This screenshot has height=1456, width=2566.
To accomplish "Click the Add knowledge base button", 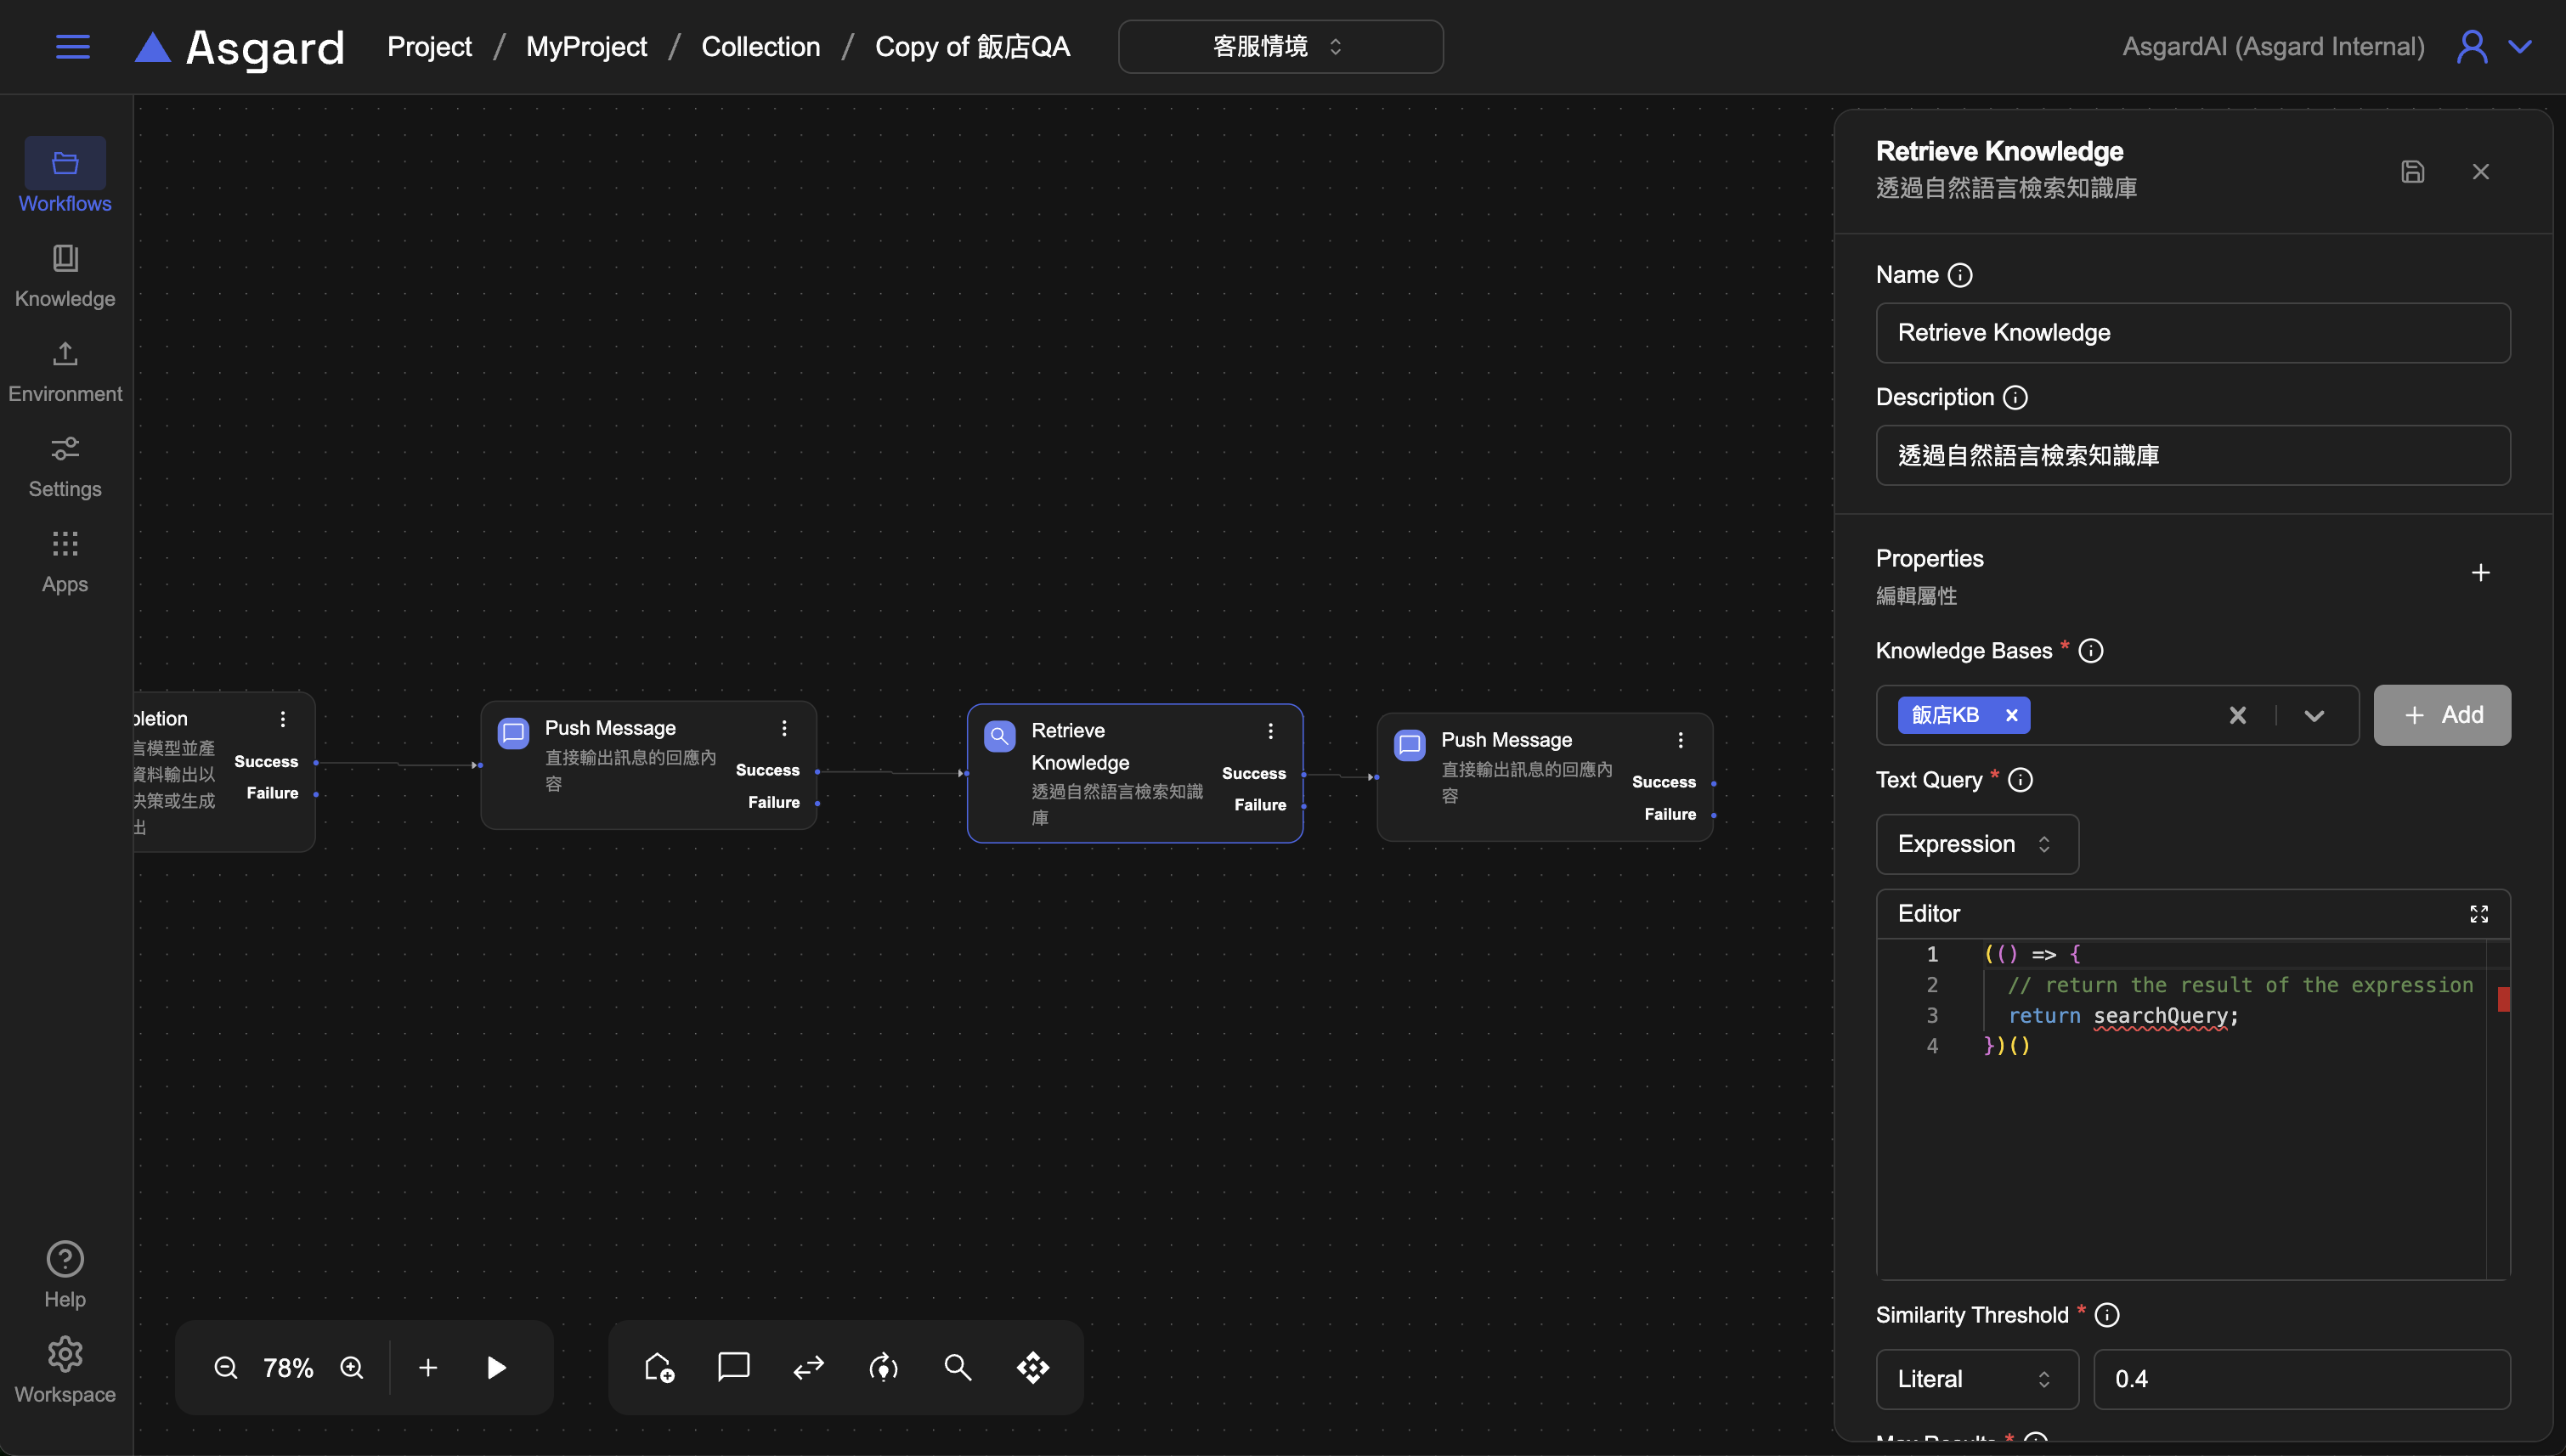I will [2441, 715].
